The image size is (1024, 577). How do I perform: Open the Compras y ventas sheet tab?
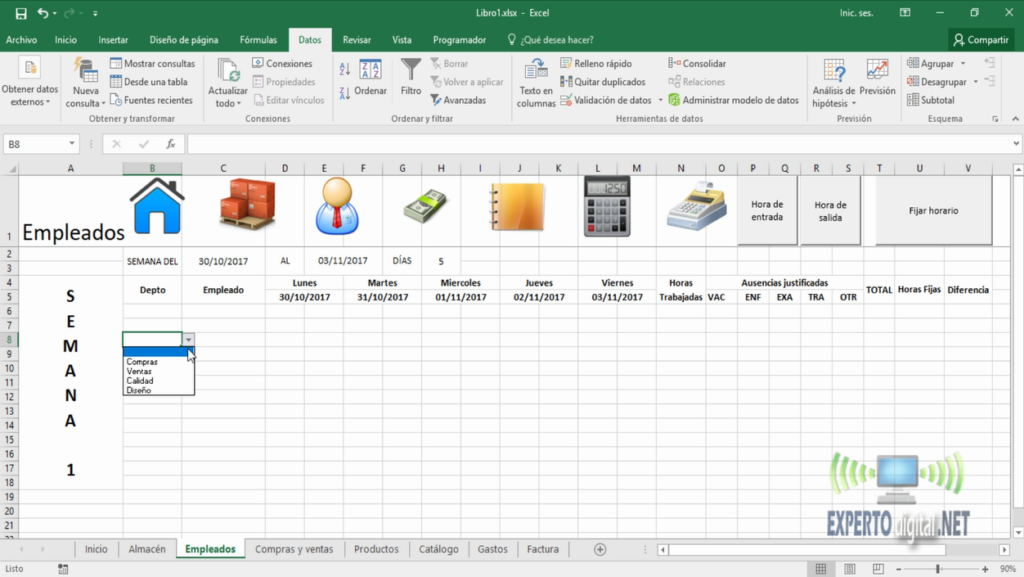(x=295, y=549)
